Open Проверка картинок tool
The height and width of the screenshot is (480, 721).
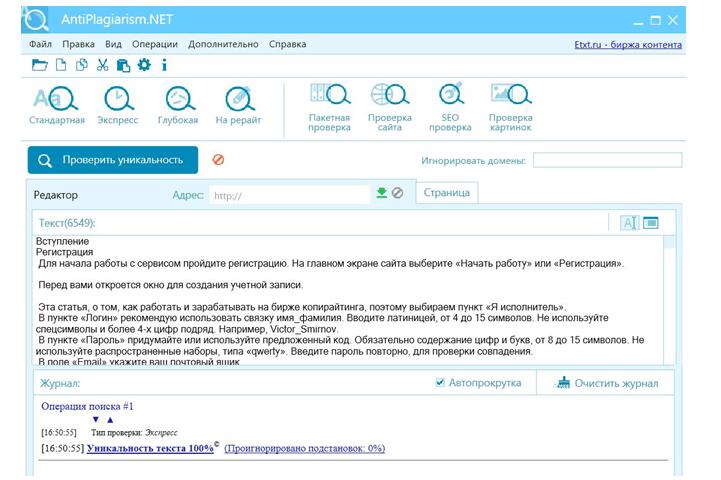511,108
